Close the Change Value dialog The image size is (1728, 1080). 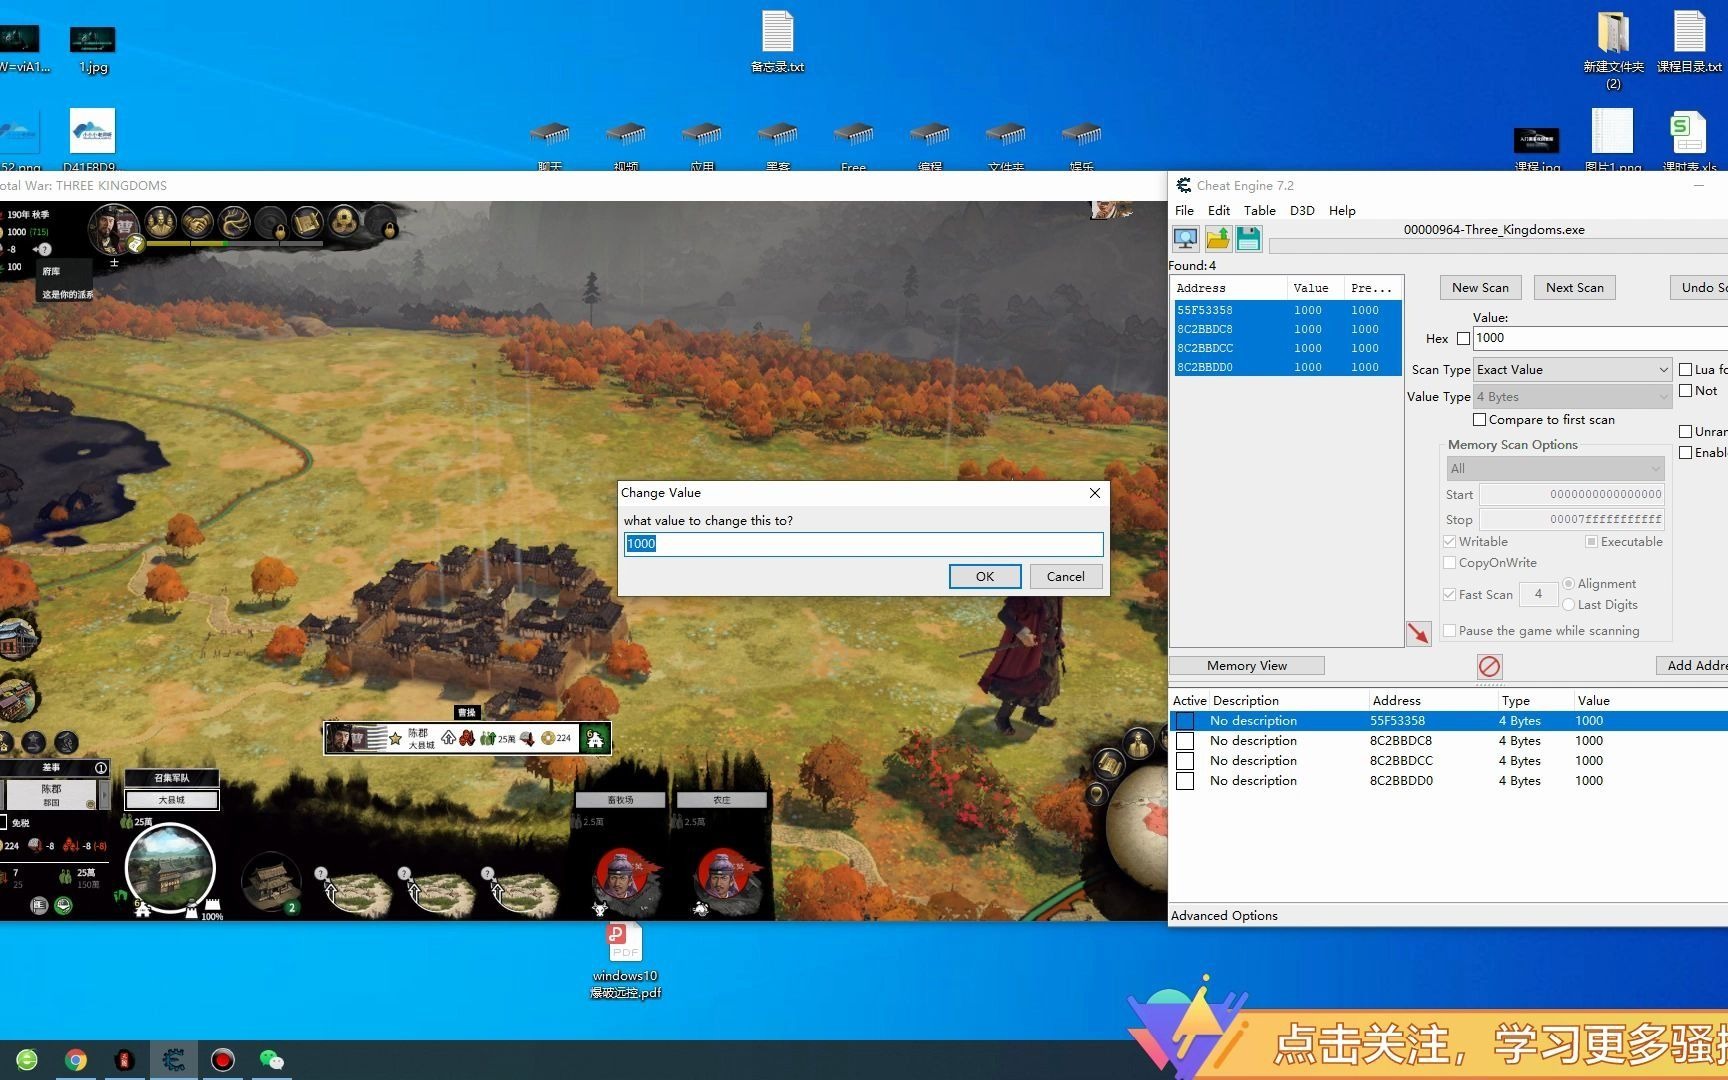click(1095, 493)
